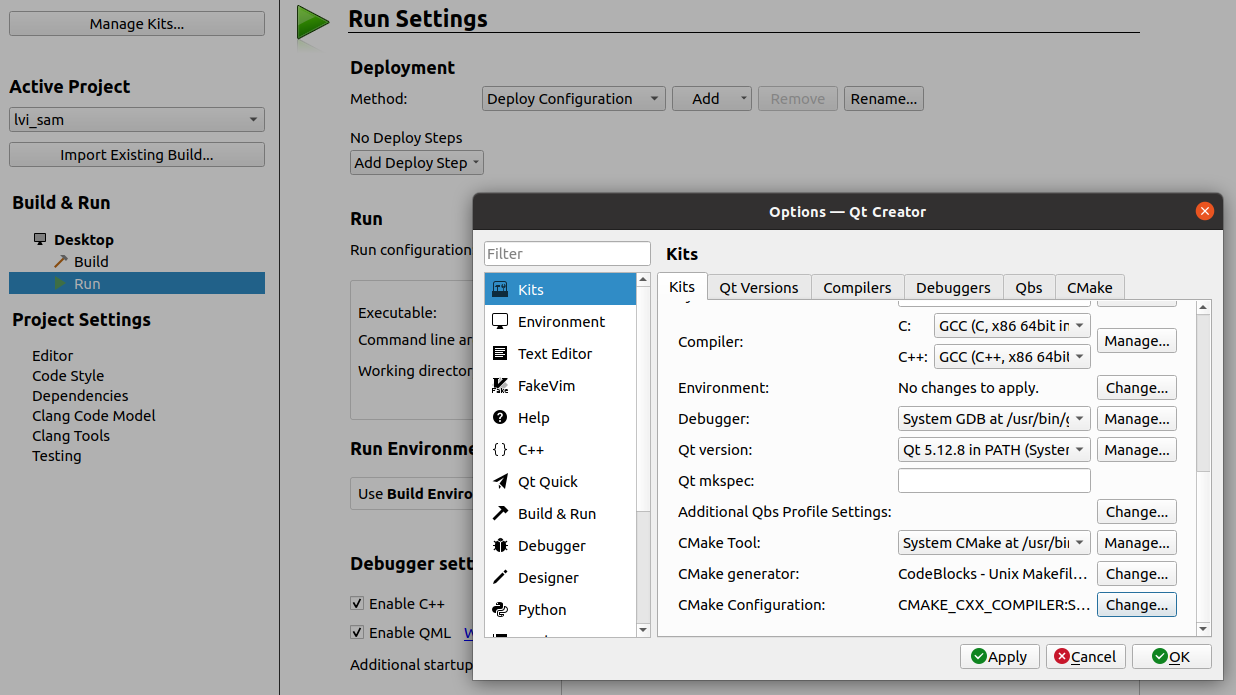The height and width of the screenshot is (695, 1236).
Task: Click the Manage Kits button
Action: coord(137,24)
